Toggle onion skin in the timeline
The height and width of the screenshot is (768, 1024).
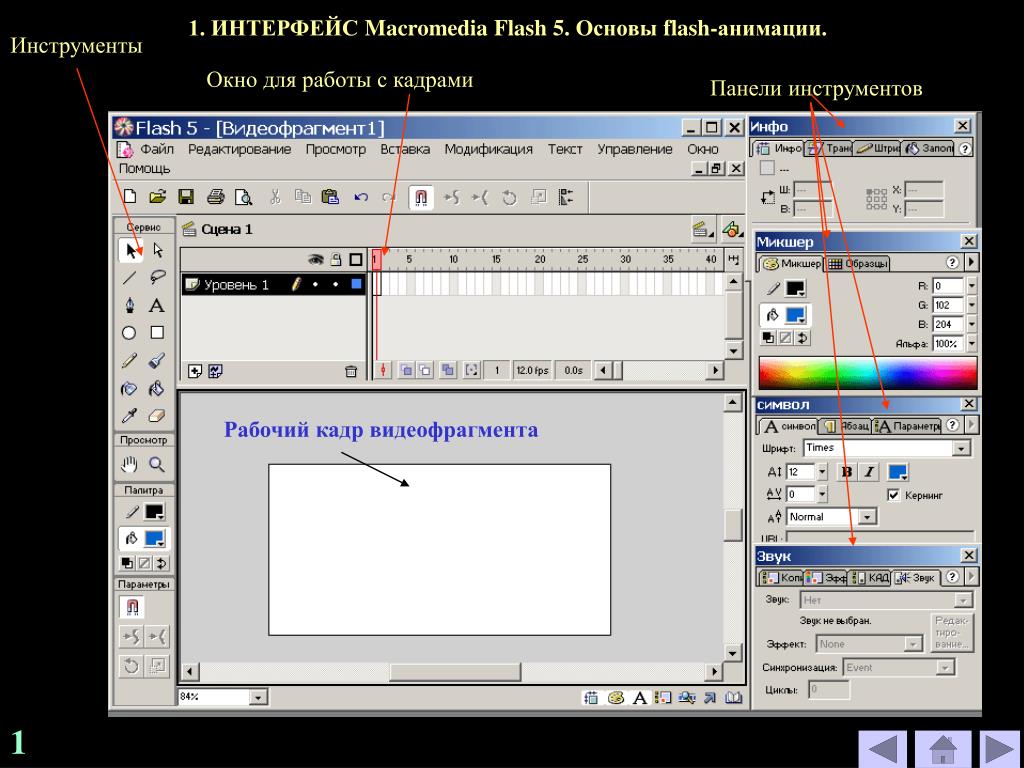406,370
